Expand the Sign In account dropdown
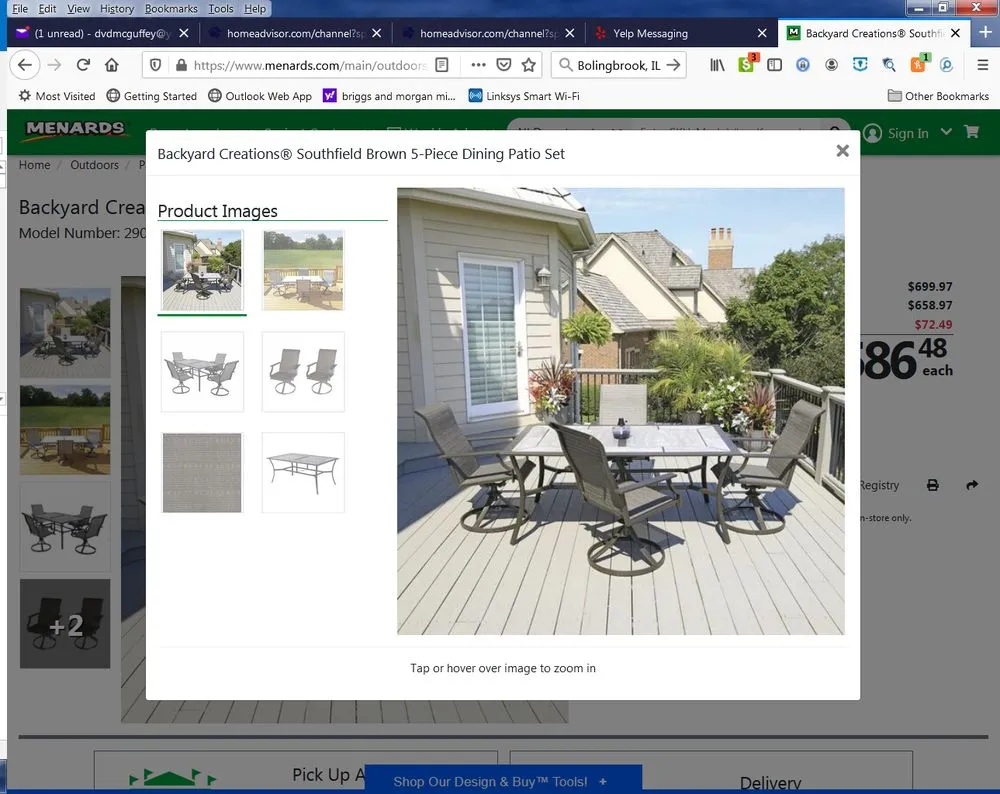 pyautogui.click(x=946, y=132)
